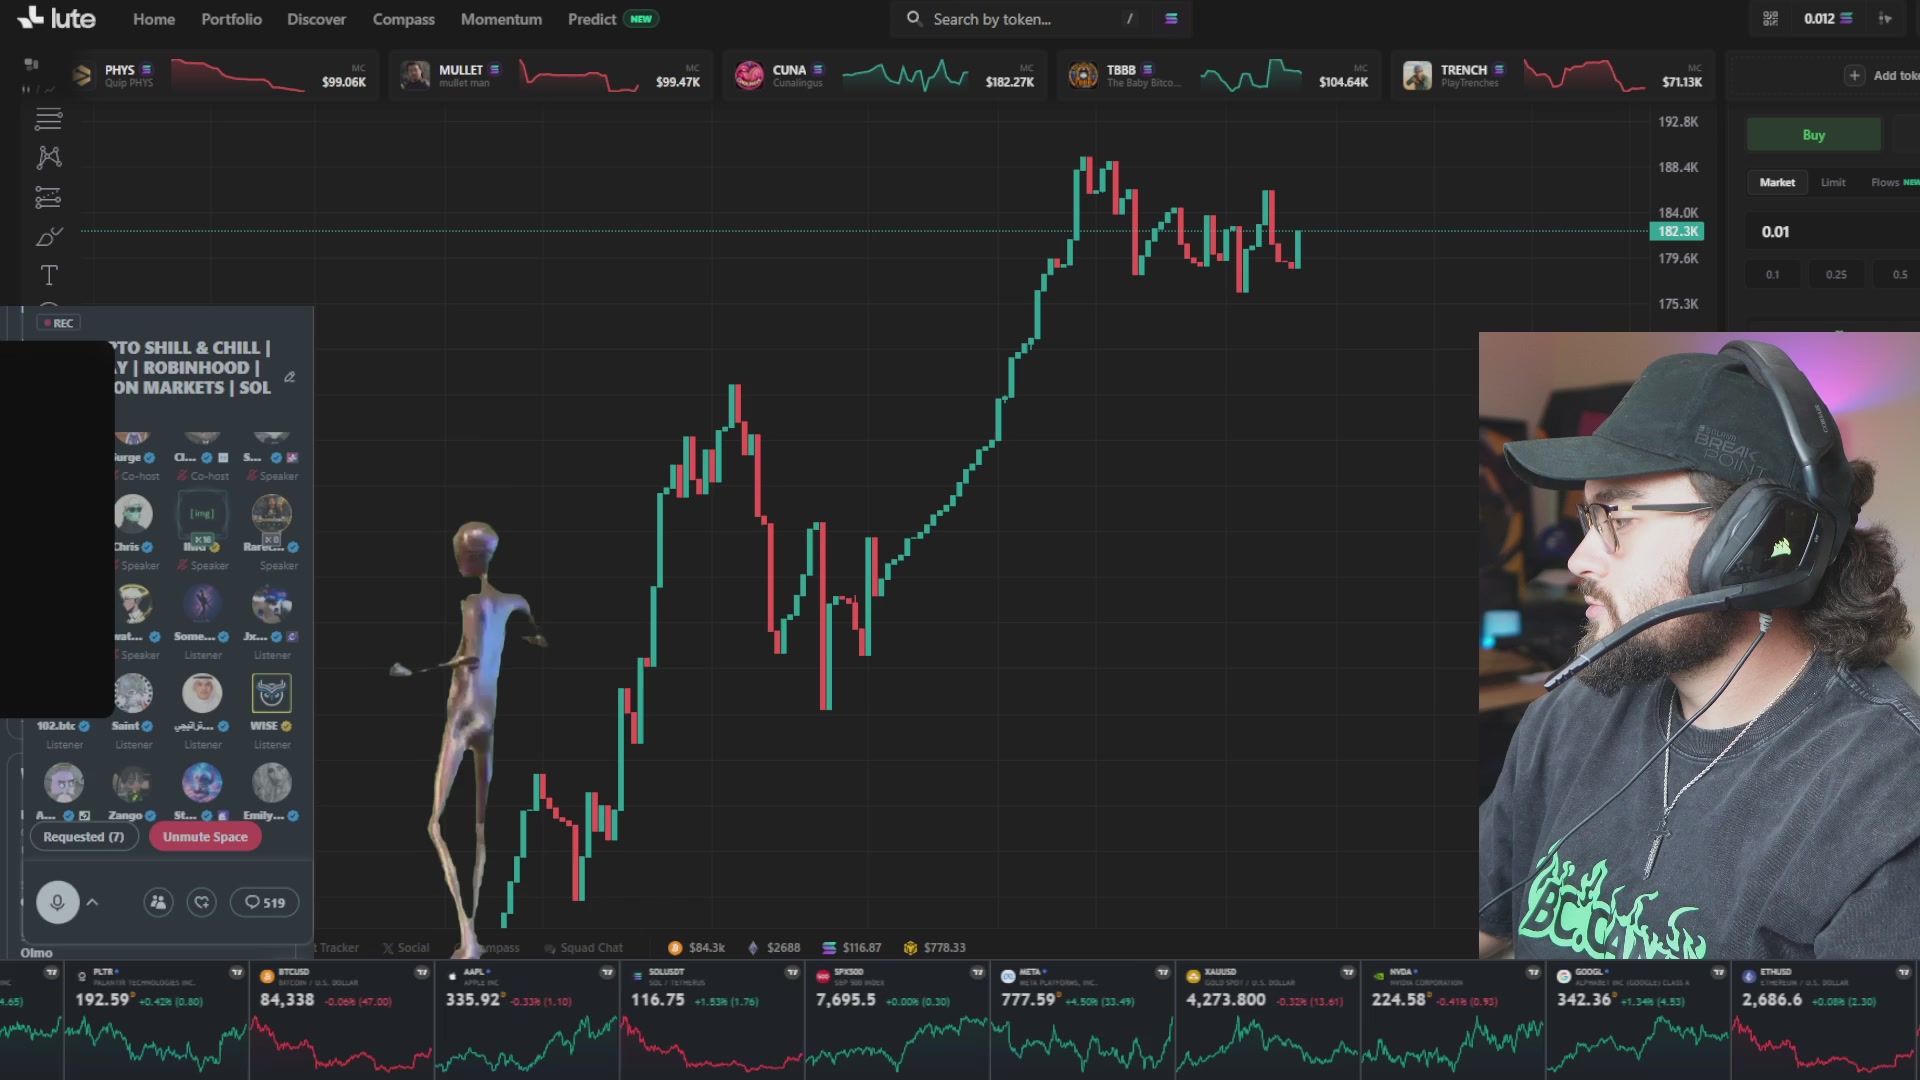The width and height of the screenshot is (1920, 1080).
Task: Expand the chevron next to microphone button
Action: (93, 902)
